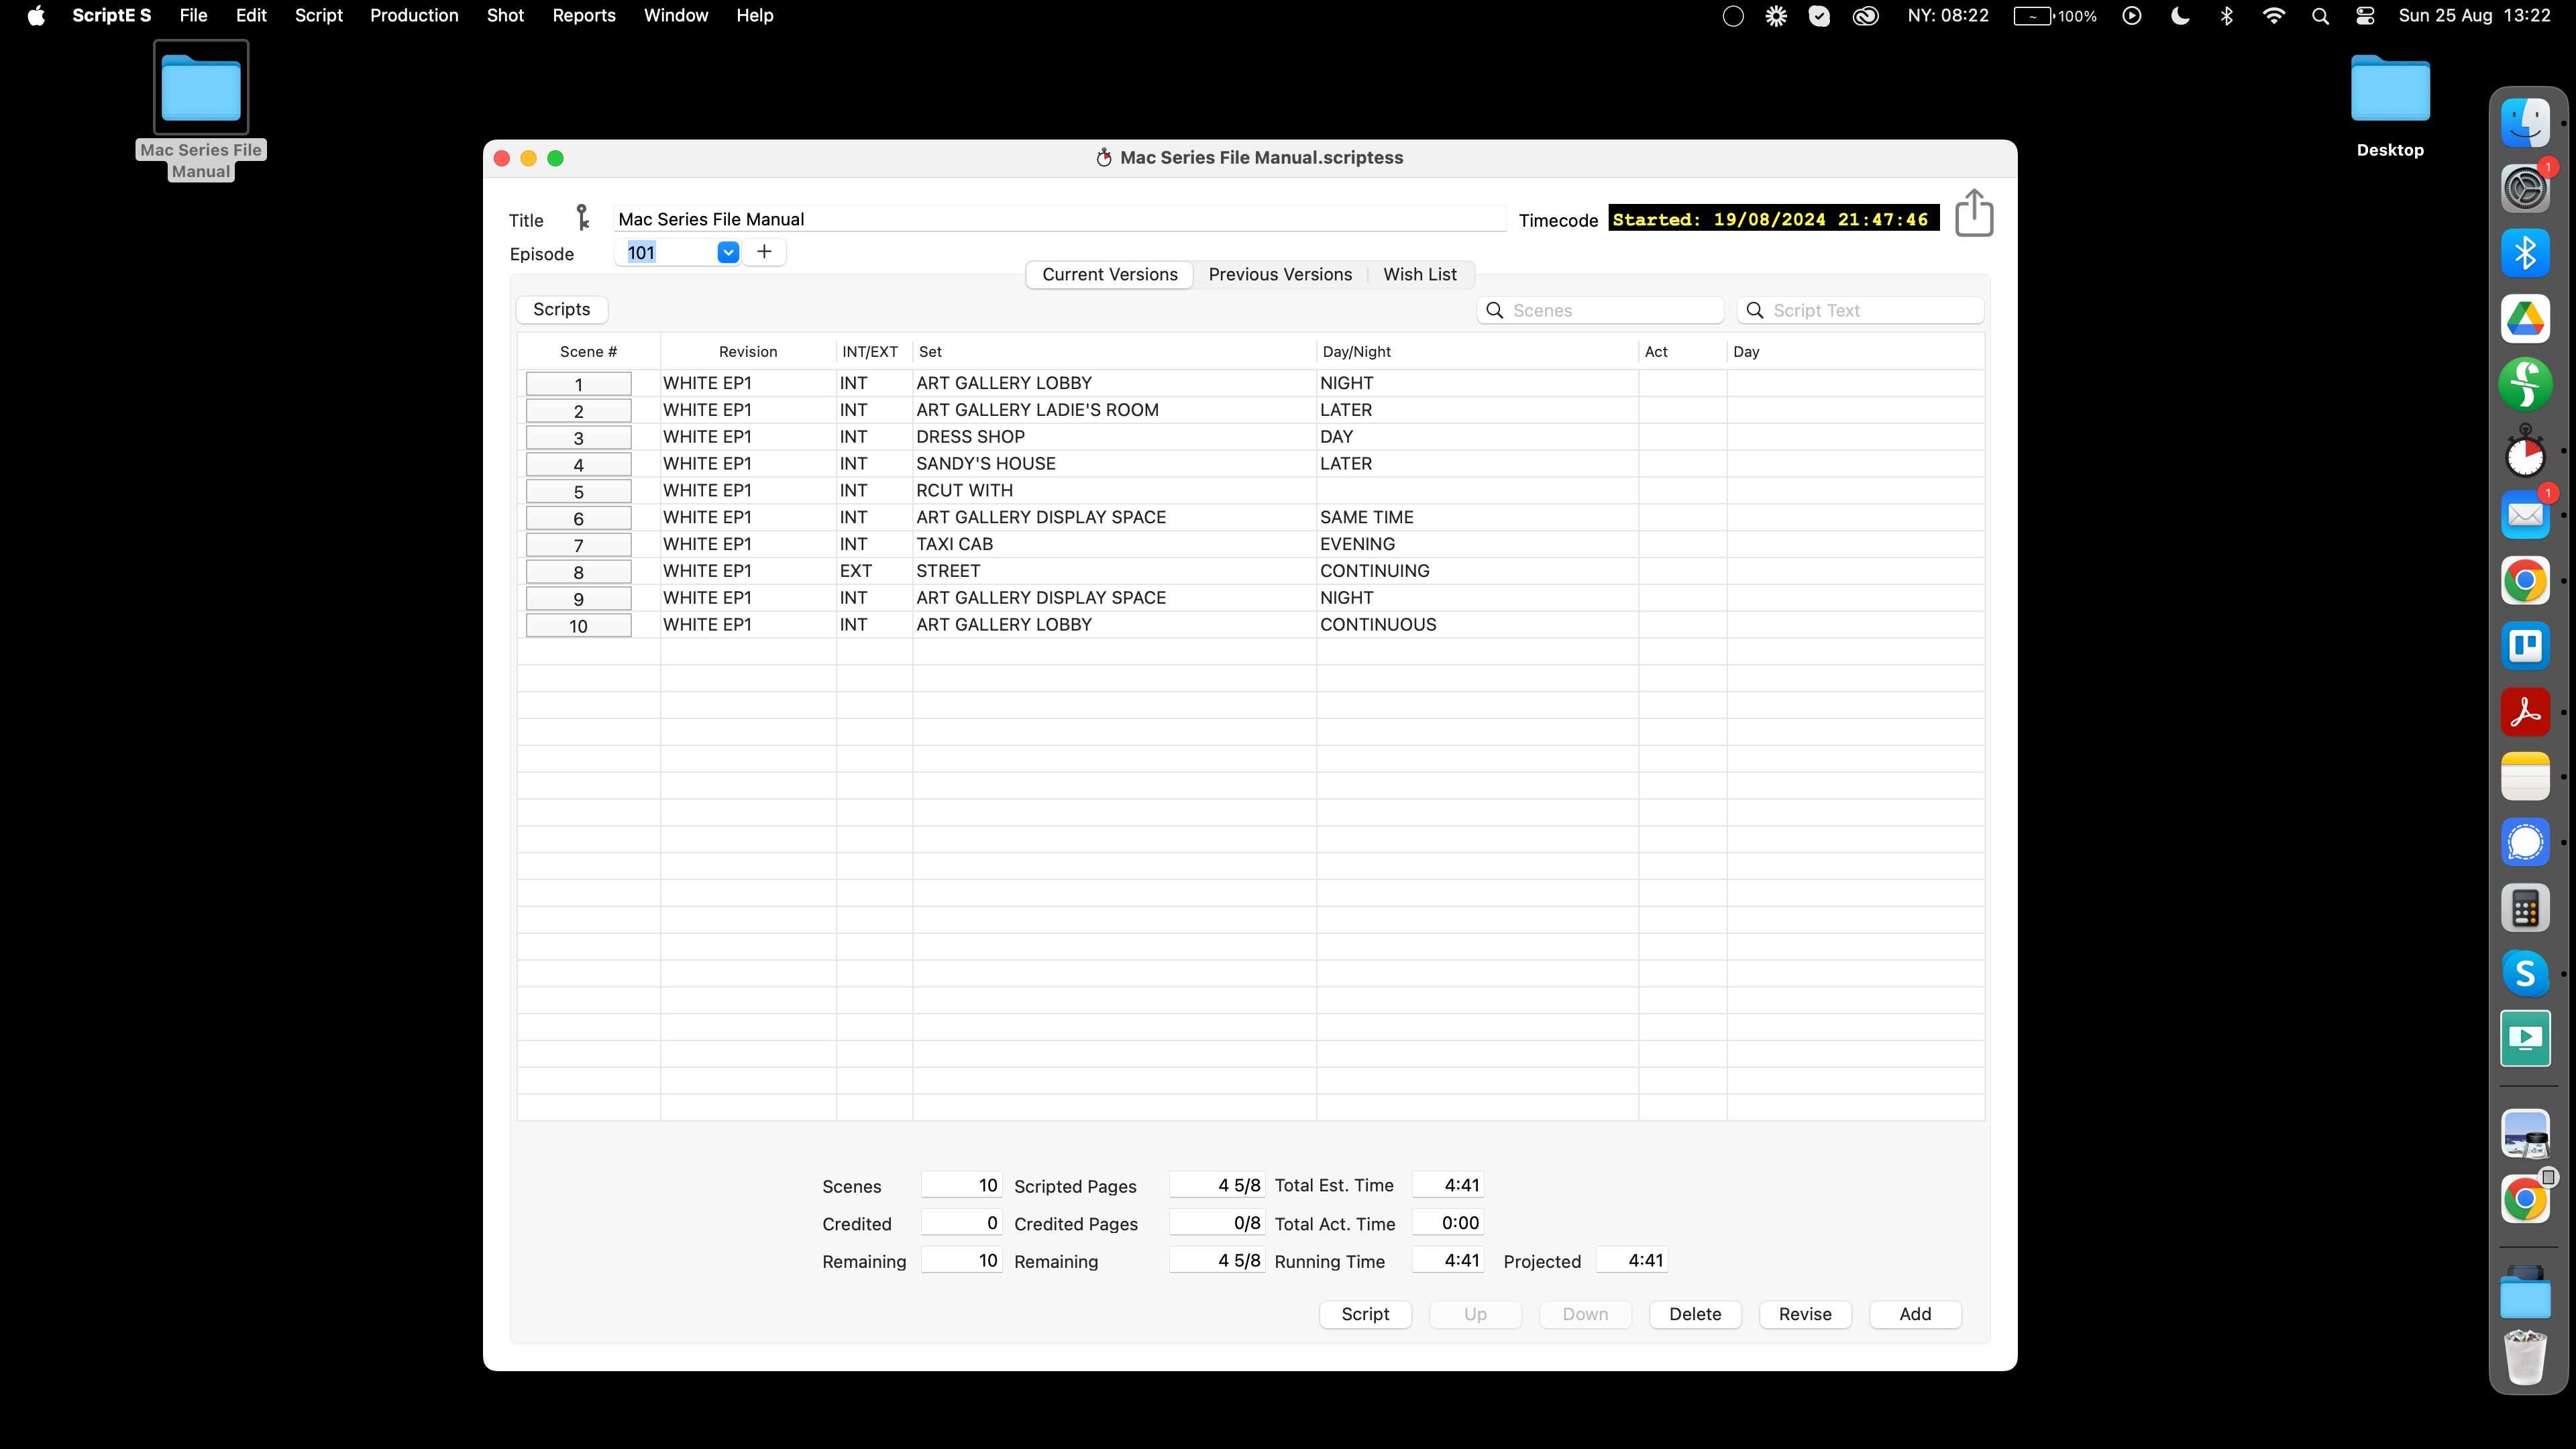
Task: Switch to Previous Versions tab
Action: click(x=1280, y=274)
